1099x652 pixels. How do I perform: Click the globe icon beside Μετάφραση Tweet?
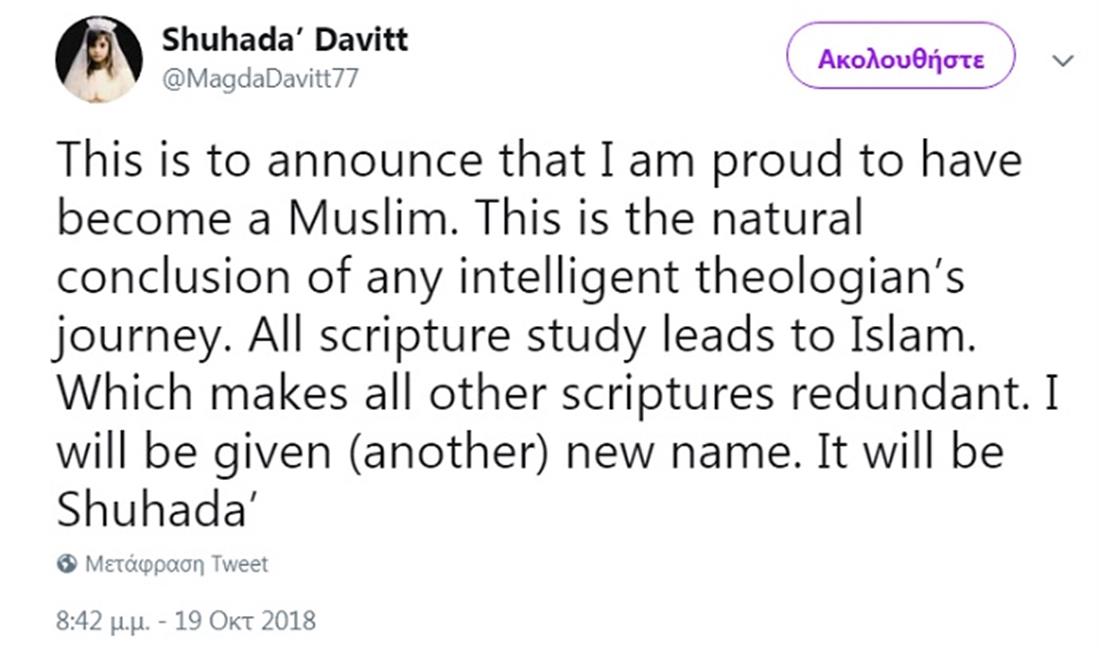(x=66, y=564)
